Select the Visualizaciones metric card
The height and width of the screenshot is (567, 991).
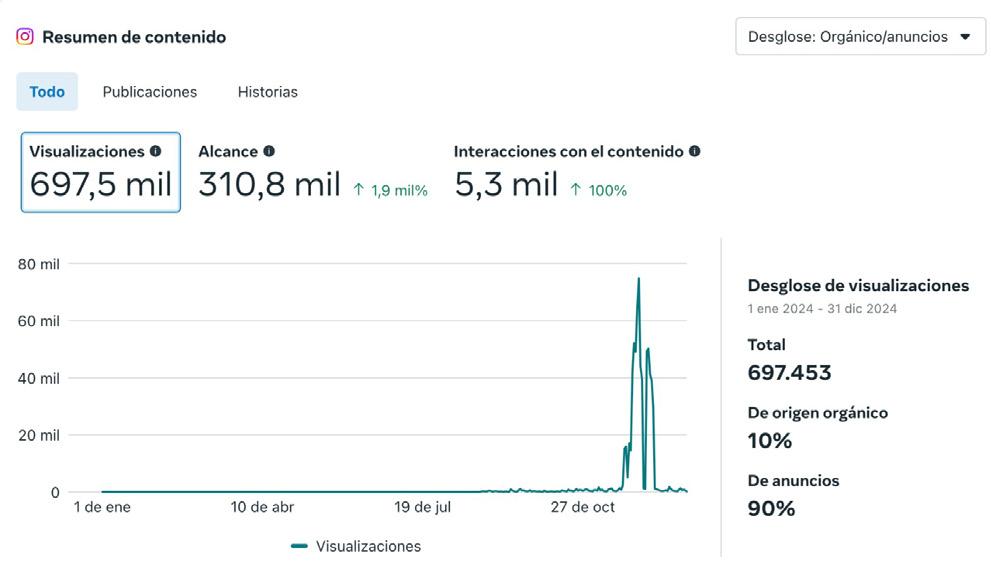(100, 172)
